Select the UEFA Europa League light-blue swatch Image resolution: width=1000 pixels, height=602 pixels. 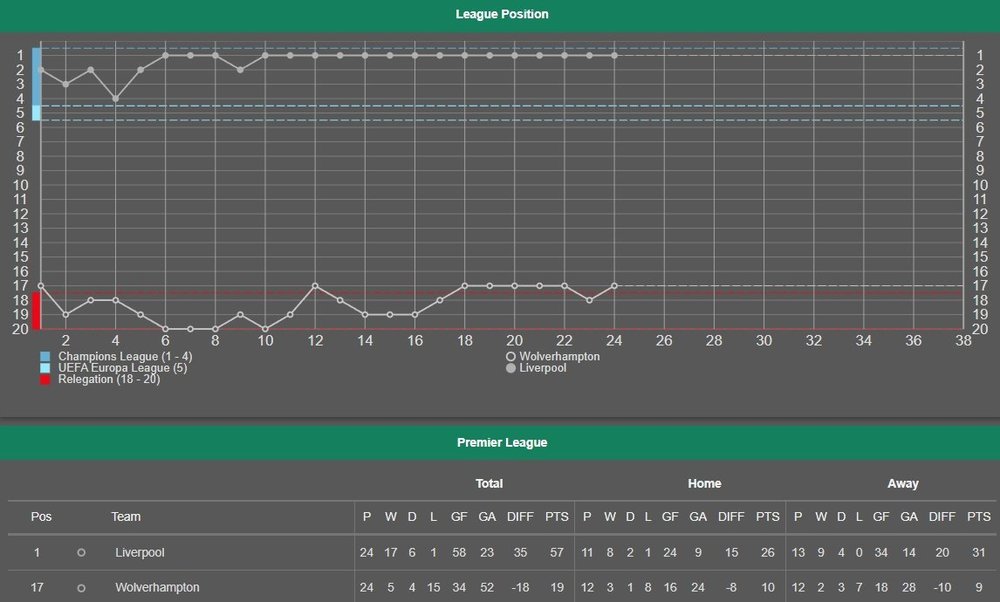point(45,368)
